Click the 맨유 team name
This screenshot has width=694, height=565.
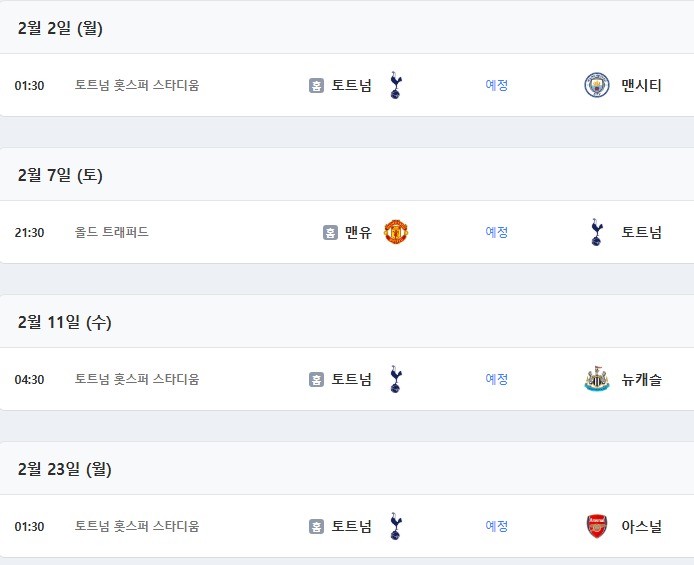pyautogui.click(x=358, y=232)
